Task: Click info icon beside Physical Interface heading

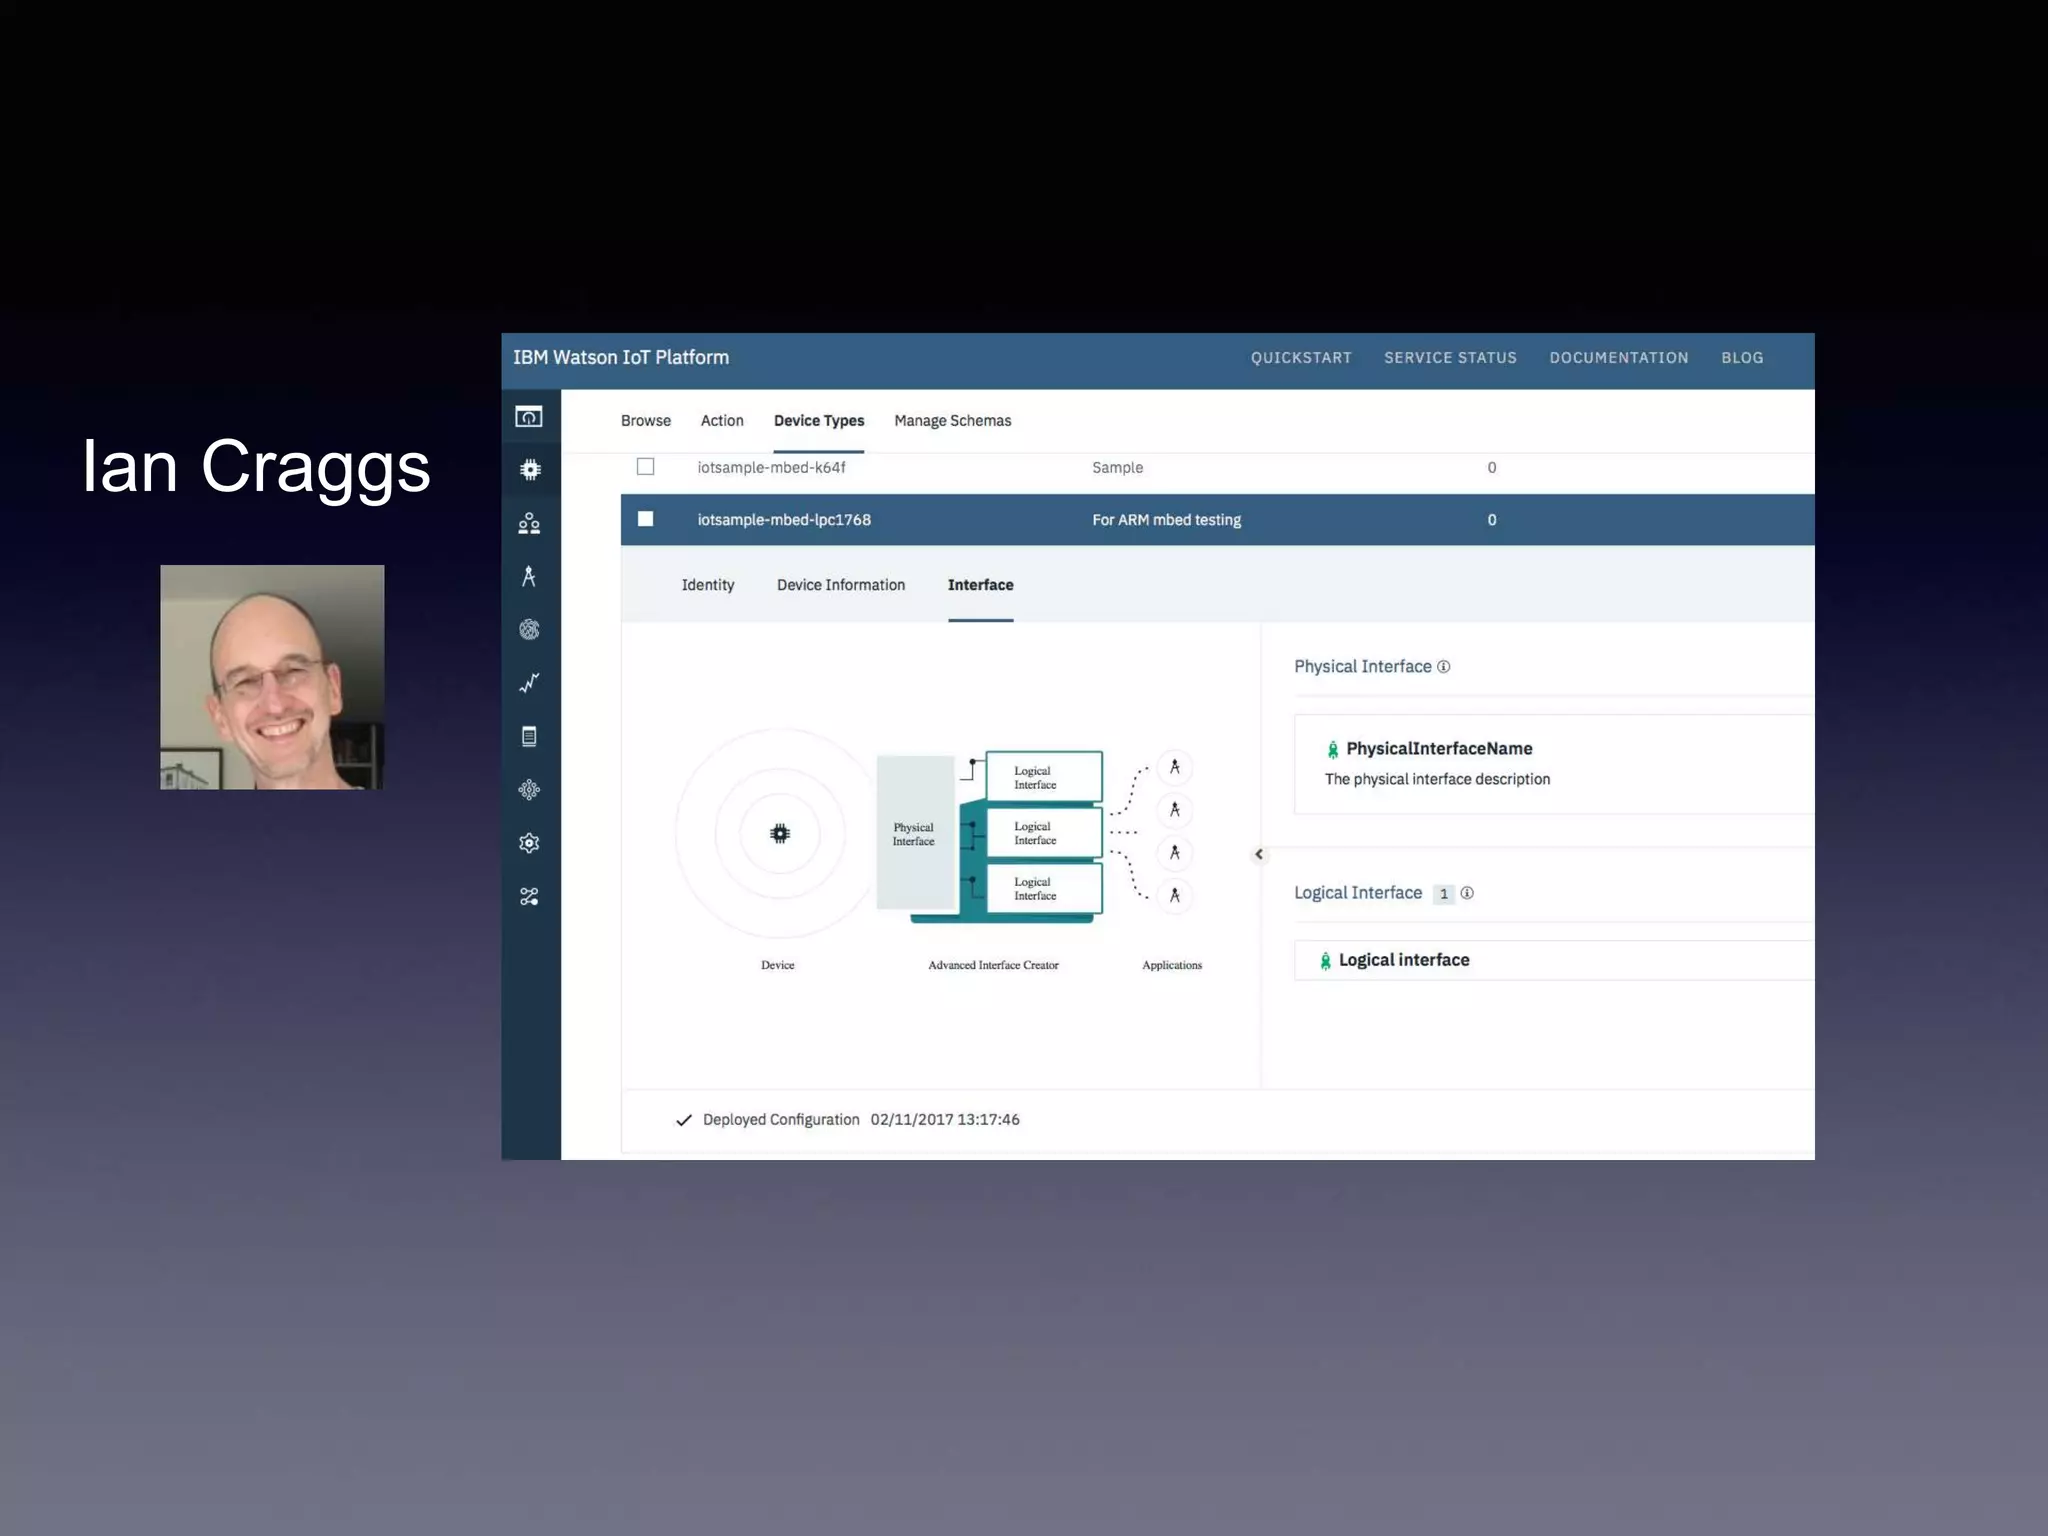Action: [1443, 667]
